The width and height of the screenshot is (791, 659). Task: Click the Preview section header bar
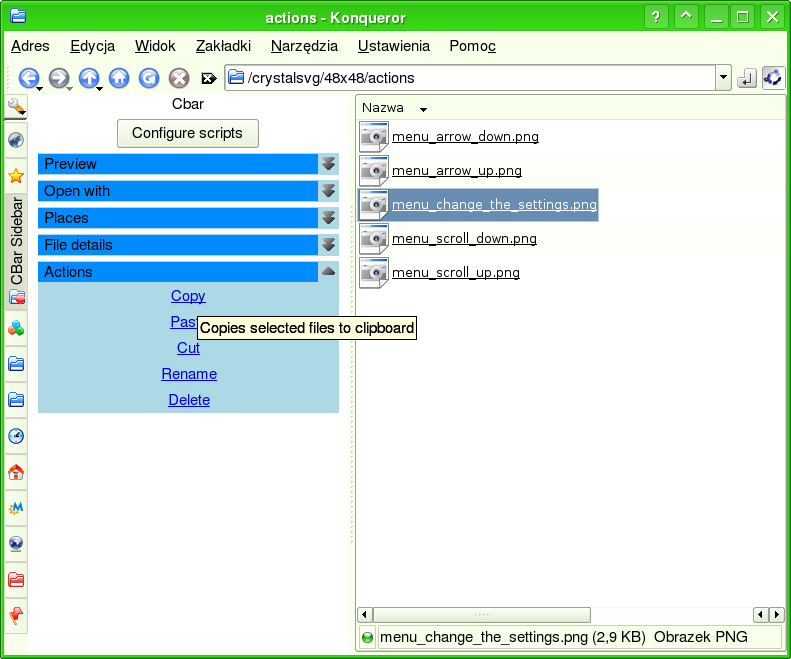point(178,164)
